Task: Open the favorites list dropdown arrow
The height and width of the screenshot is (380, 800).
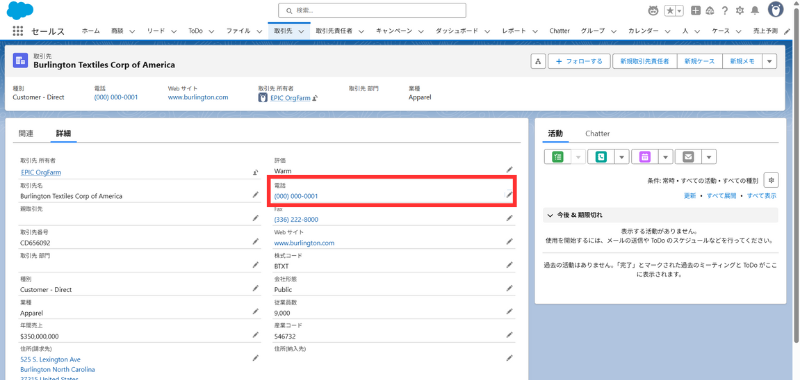Action: click(x=680, y=10)
